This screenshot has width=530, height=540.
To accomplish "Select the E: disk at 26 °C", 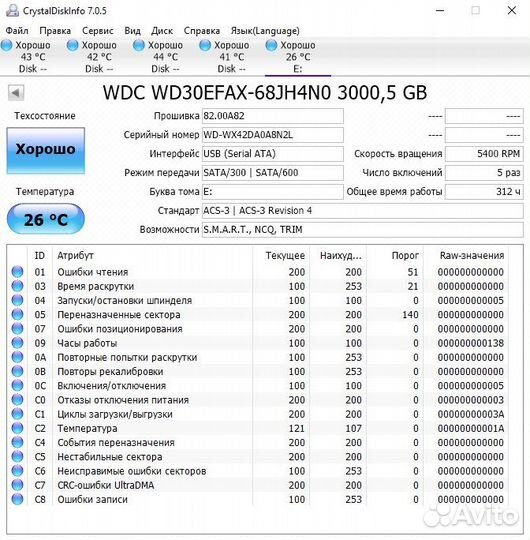I will tap(298, 57).
